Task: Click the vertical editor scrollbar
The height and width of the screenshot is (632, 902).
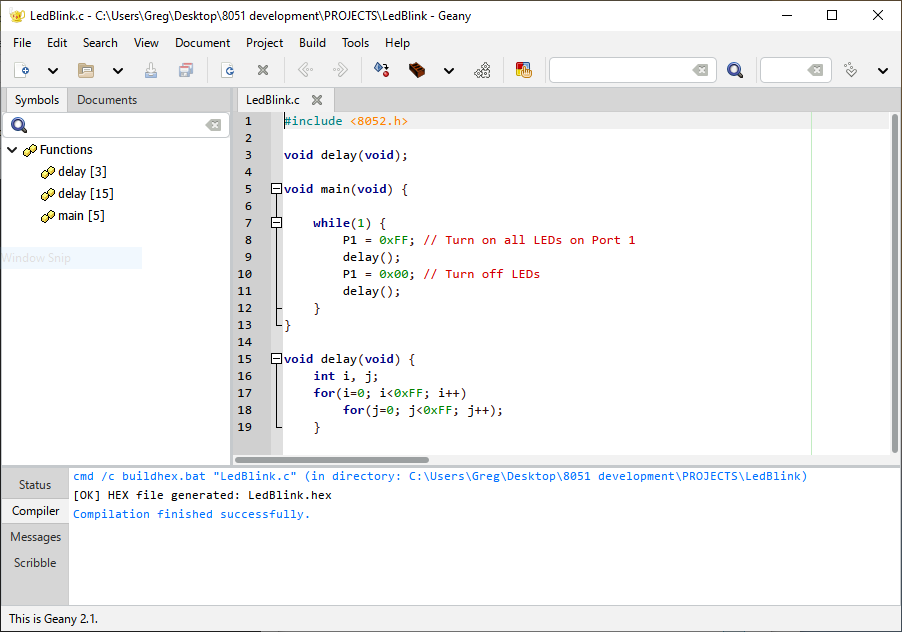Action: tap(895, 283)
